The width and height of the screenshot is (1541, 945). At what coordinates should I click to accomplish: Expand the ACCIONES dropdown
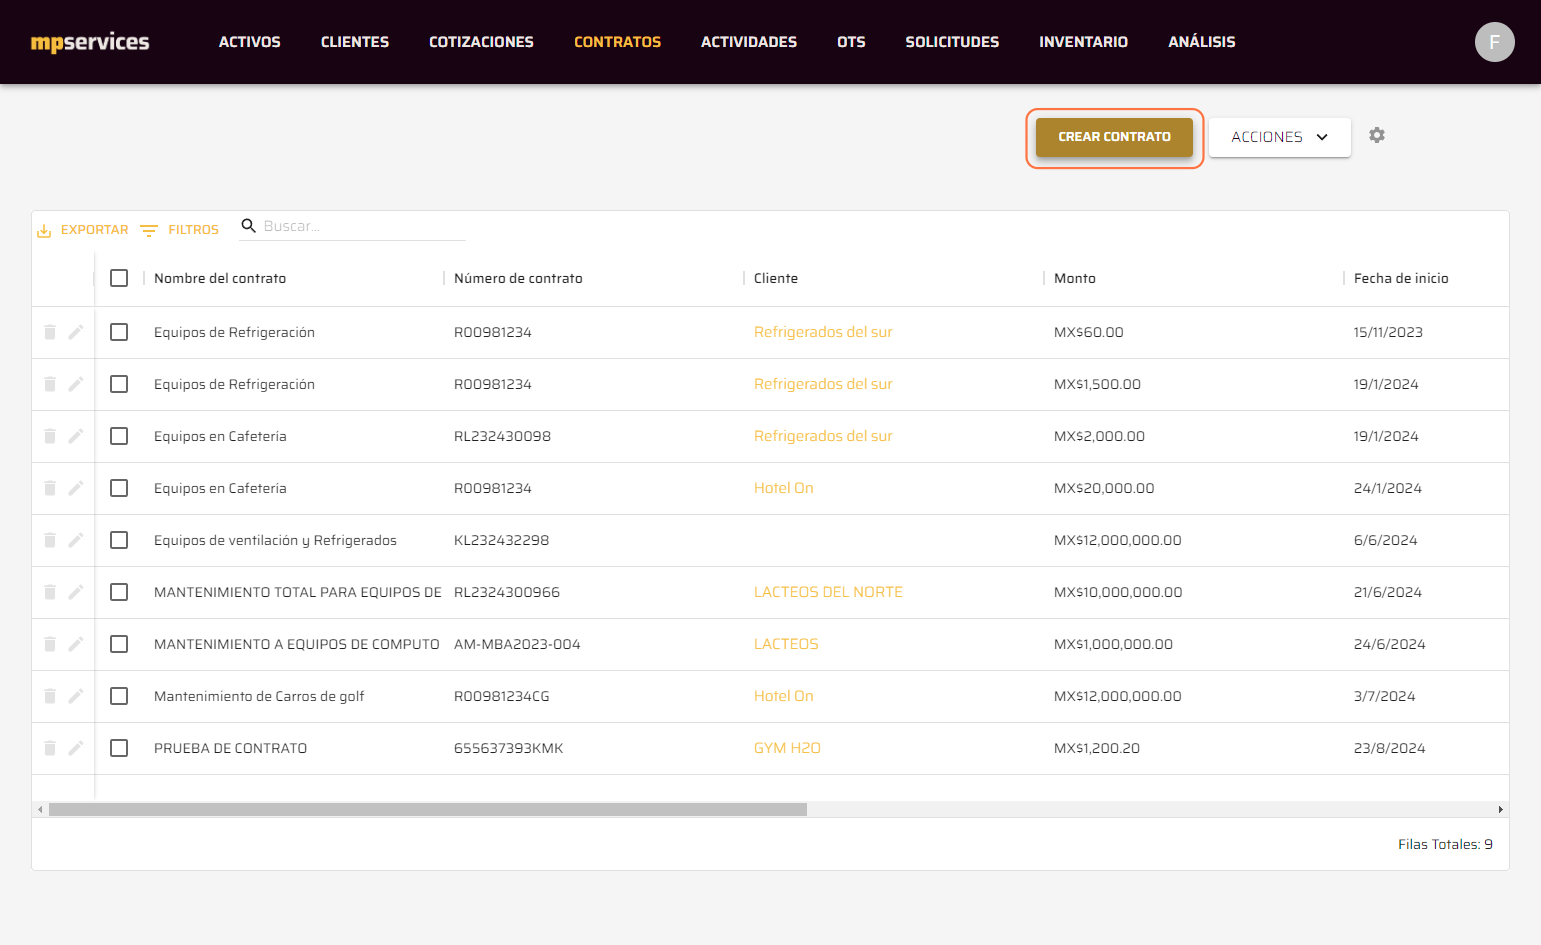coord(1279,137)
